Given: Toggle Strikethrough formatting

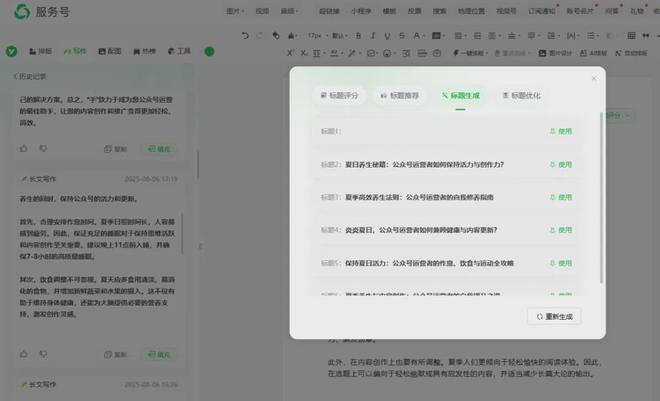Looking at the screenshot, I should click(402, 36).
